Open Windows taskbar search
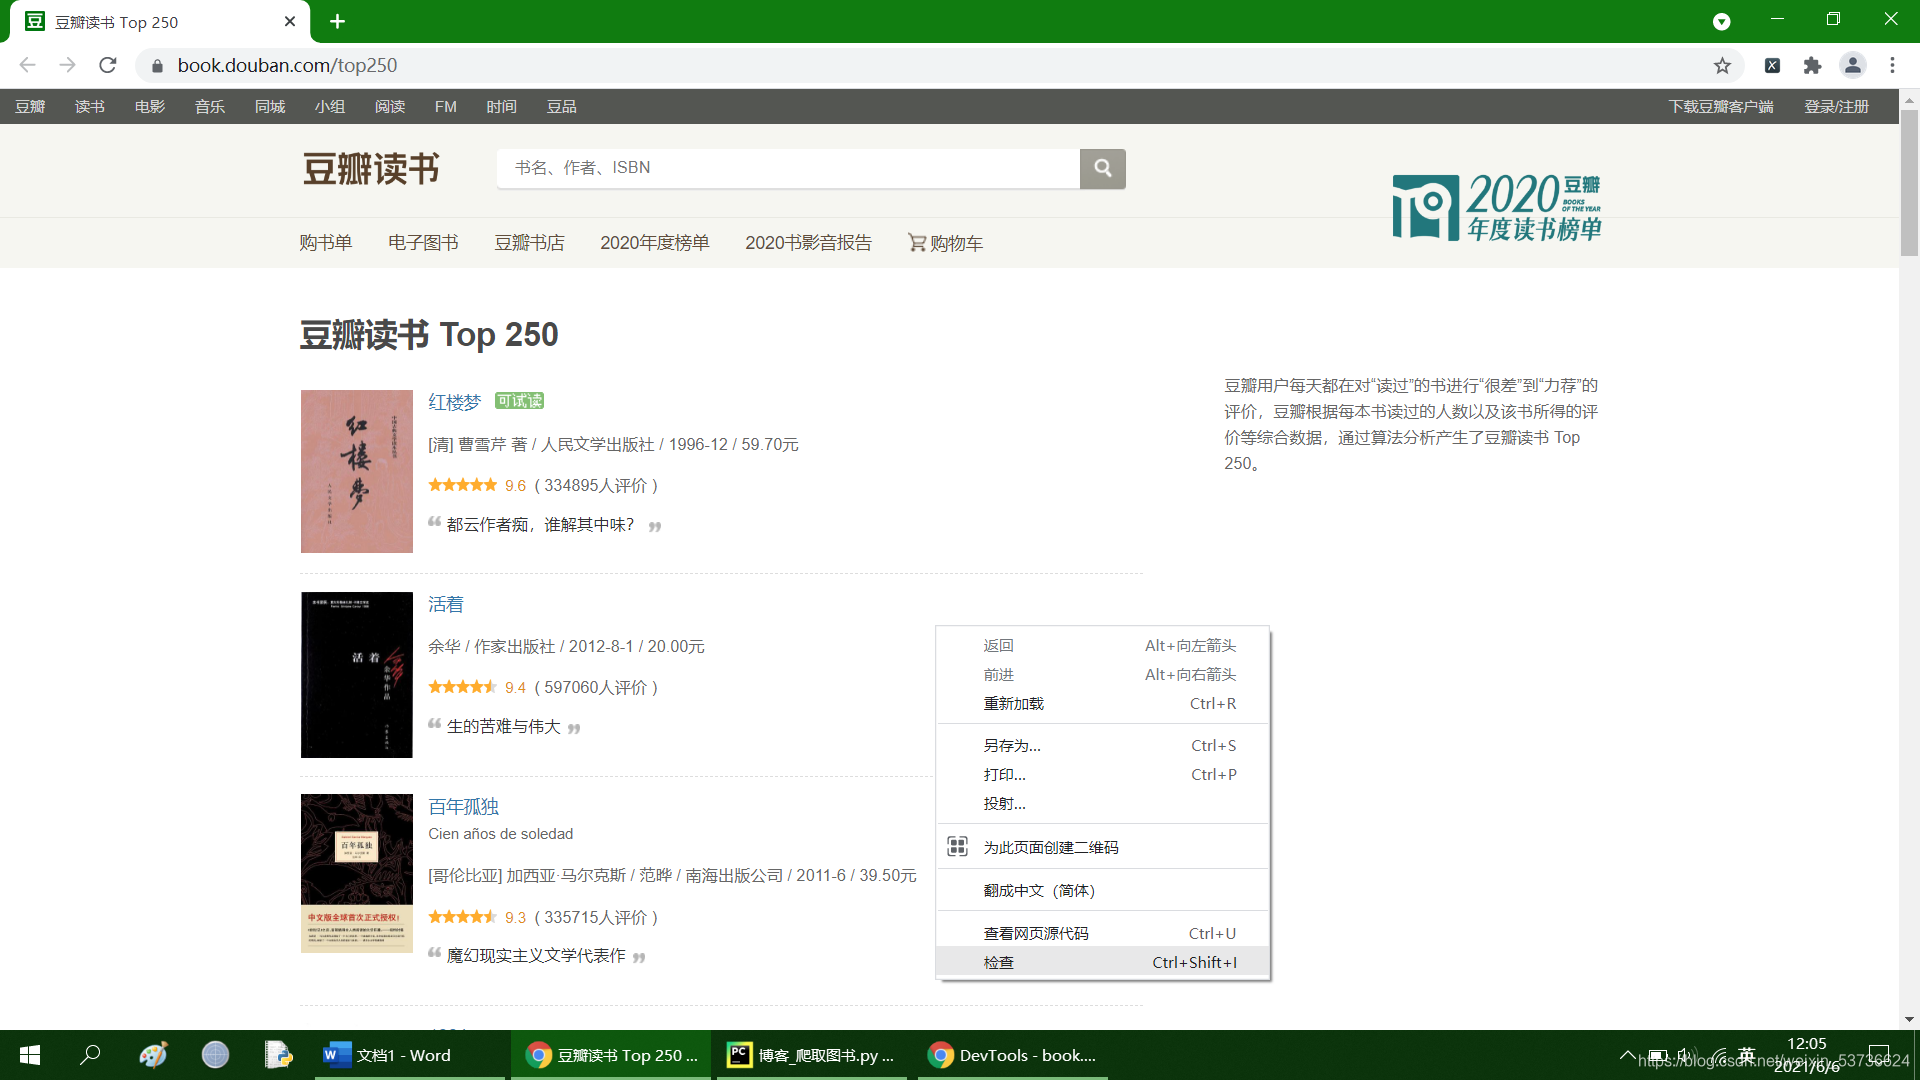This screenshot has width=1920, height=1080. coord(91,1055)
